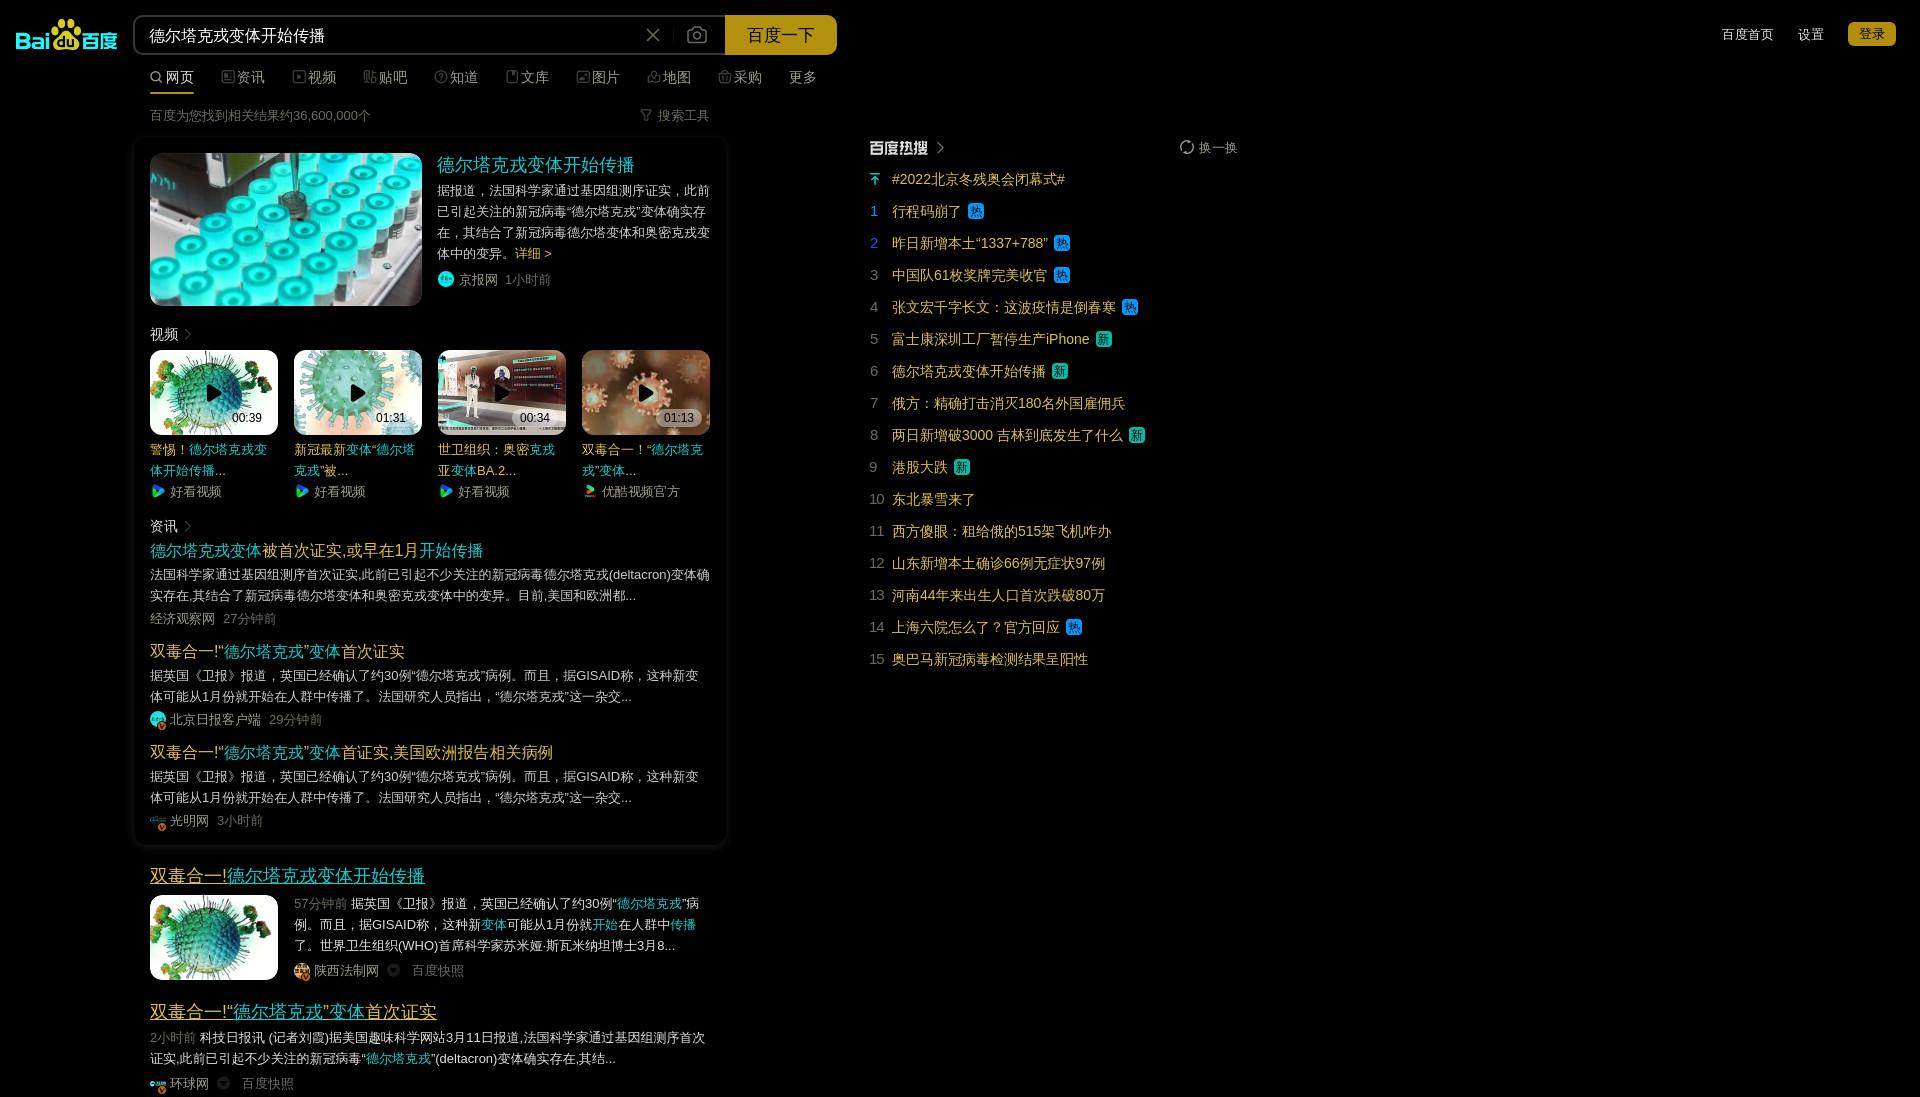The height and width of the screenshot is (1097, 1920).
Task: Go to 百度首页 link
Action: (x=1747, y=34)
